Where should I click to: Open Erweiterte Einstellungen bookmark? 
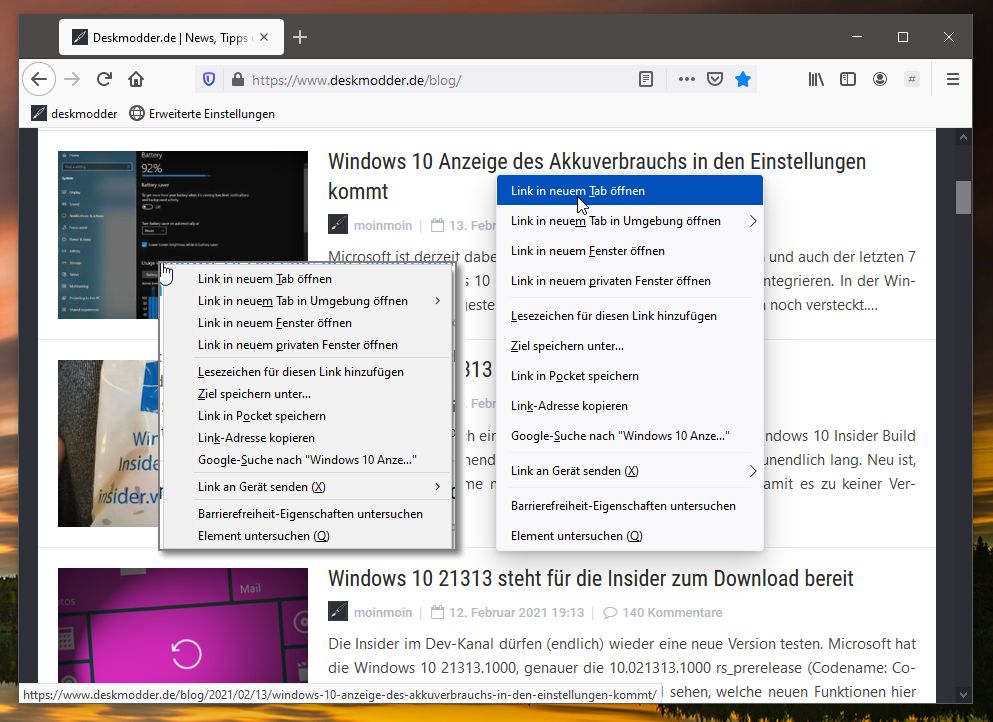202,114
